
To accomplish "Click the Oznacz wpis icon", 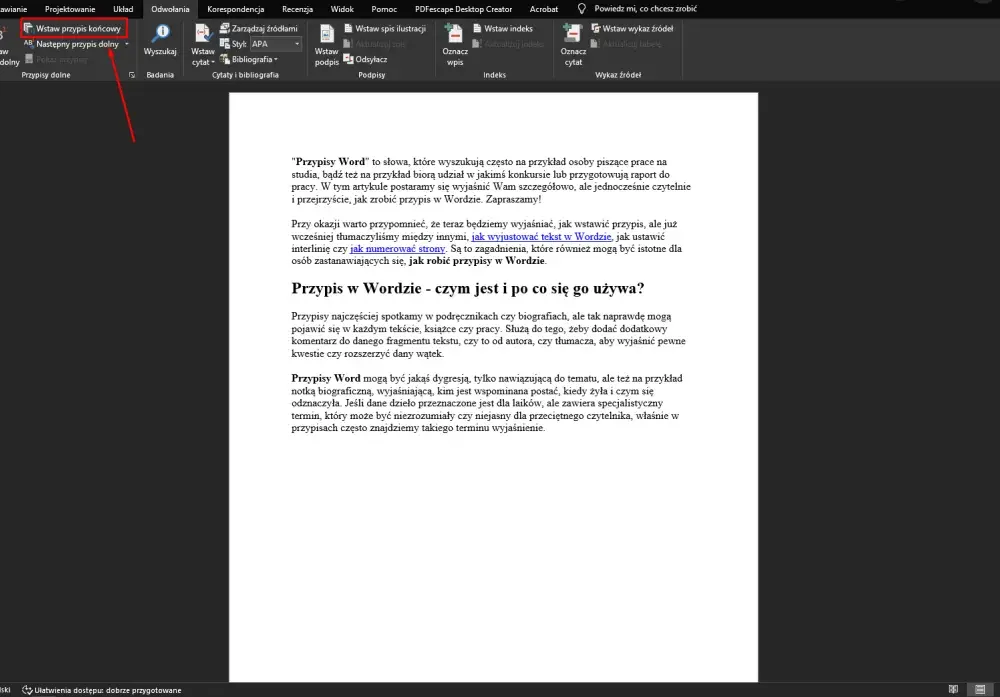I will [x=455, y=33].
